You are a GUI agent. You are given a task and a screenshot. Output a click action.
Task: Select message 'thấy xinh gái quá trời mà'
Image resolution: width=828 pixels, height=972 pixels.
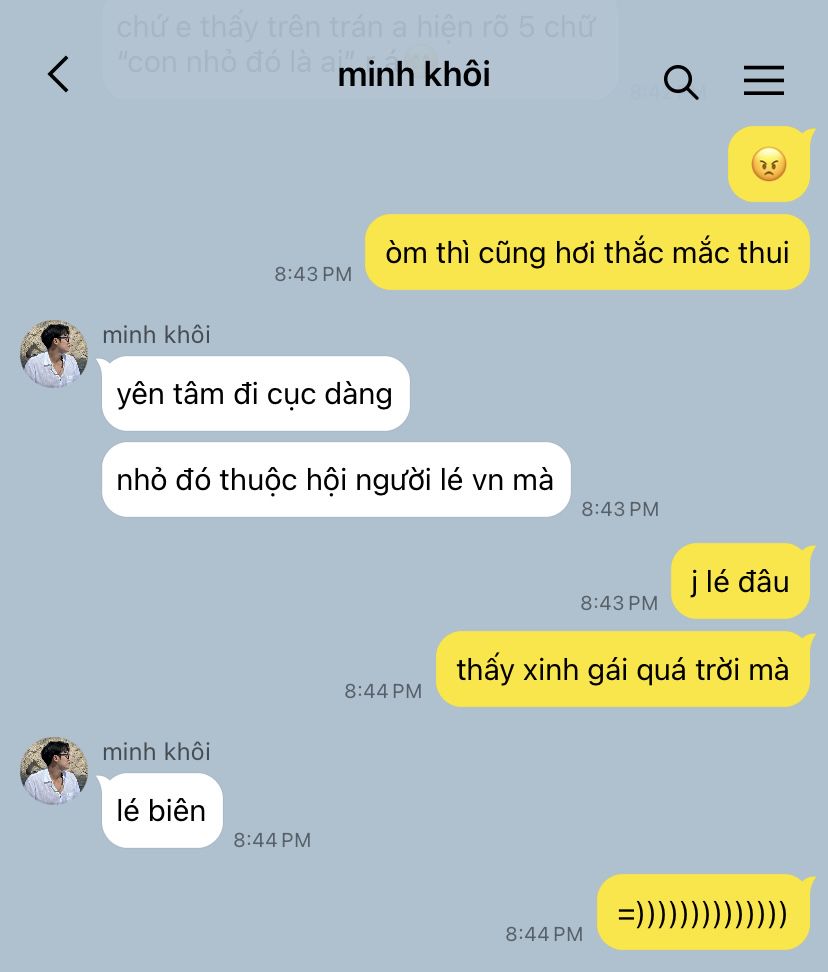pyautogui.click(x=623, y=669)
